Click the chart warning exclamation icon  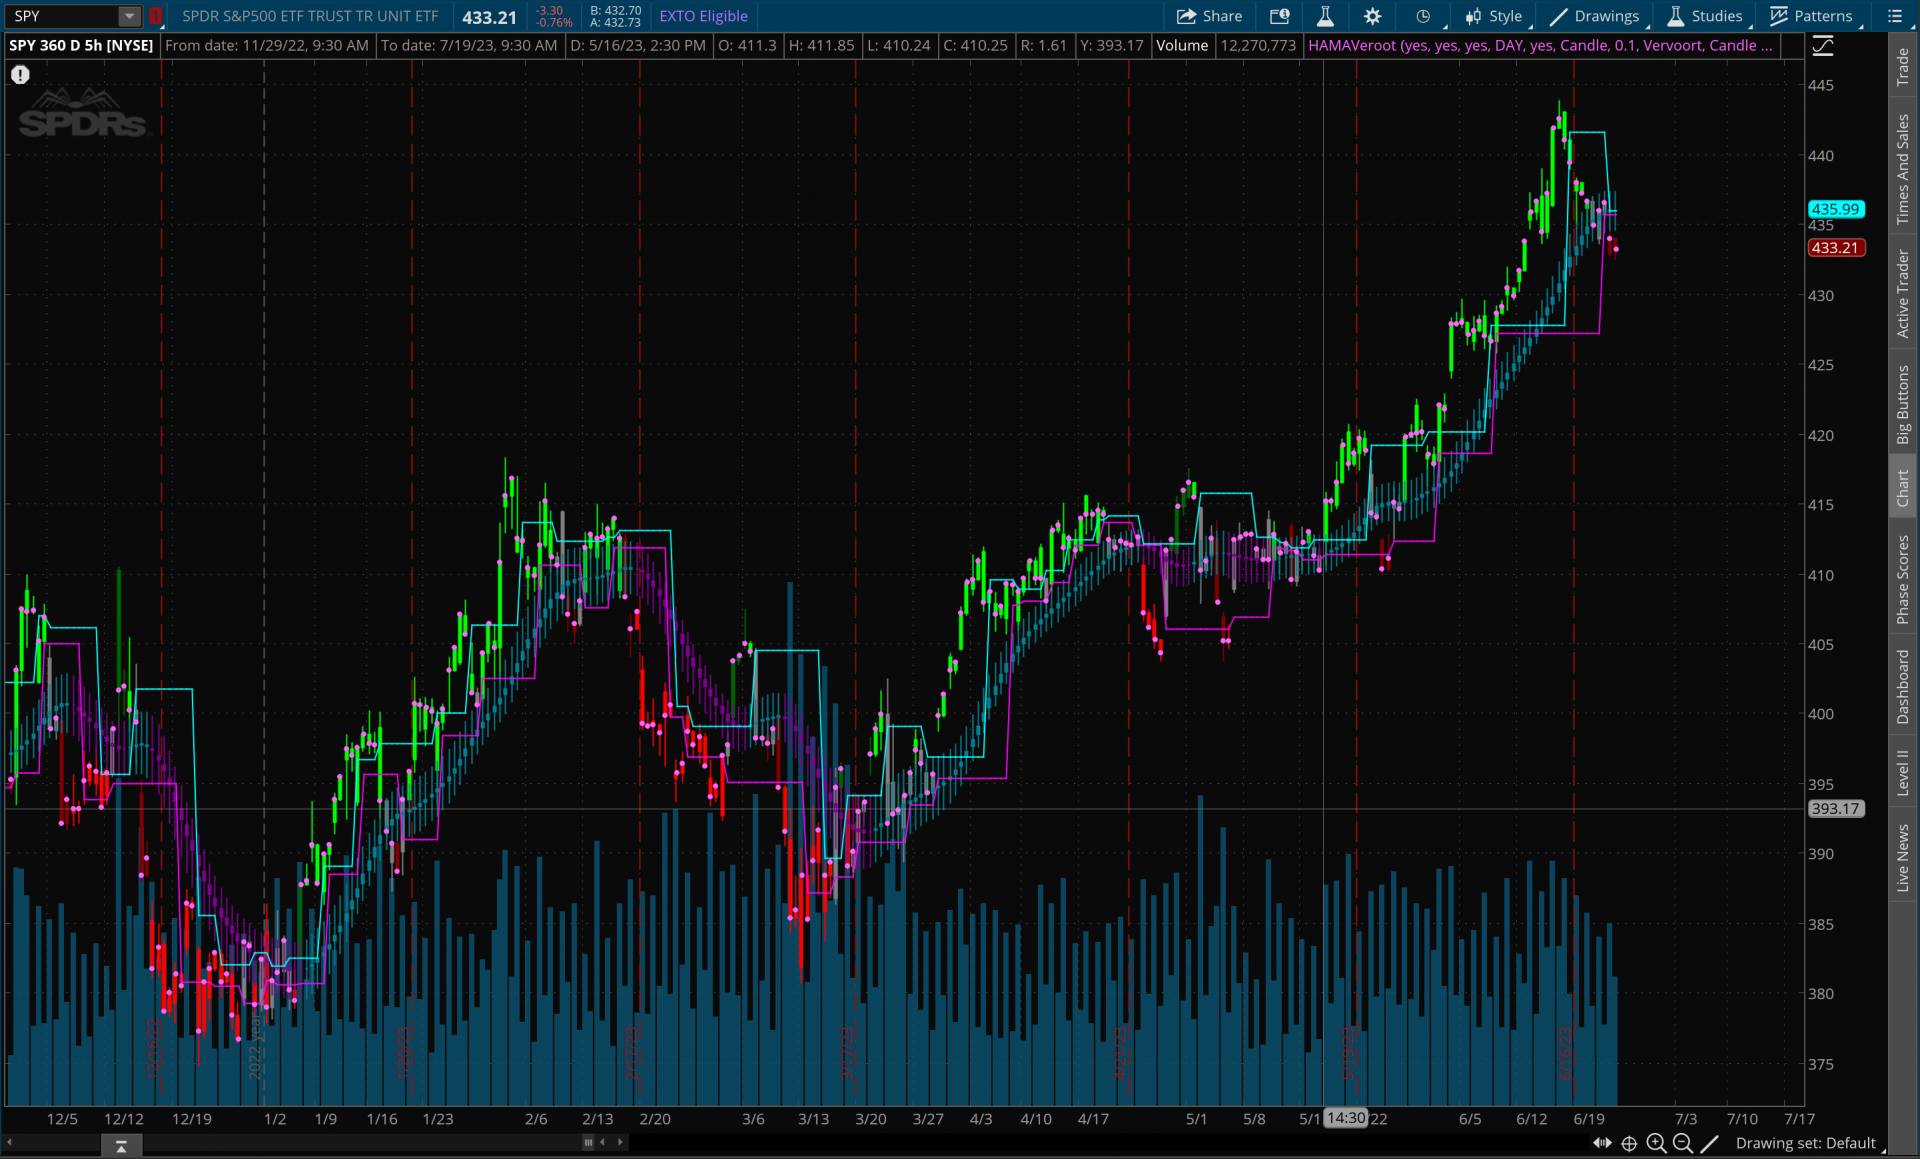pos(20,75)
